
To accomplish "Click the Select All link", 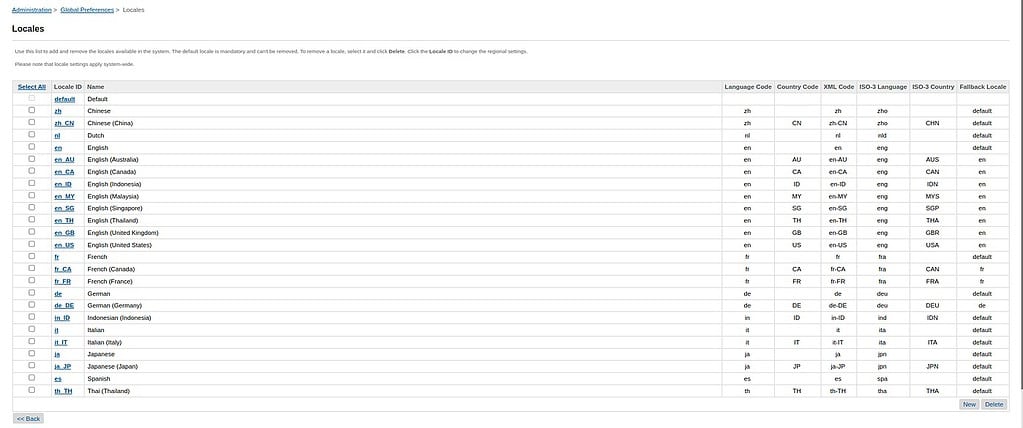I will pyautogui.click(x=31, y=87).
